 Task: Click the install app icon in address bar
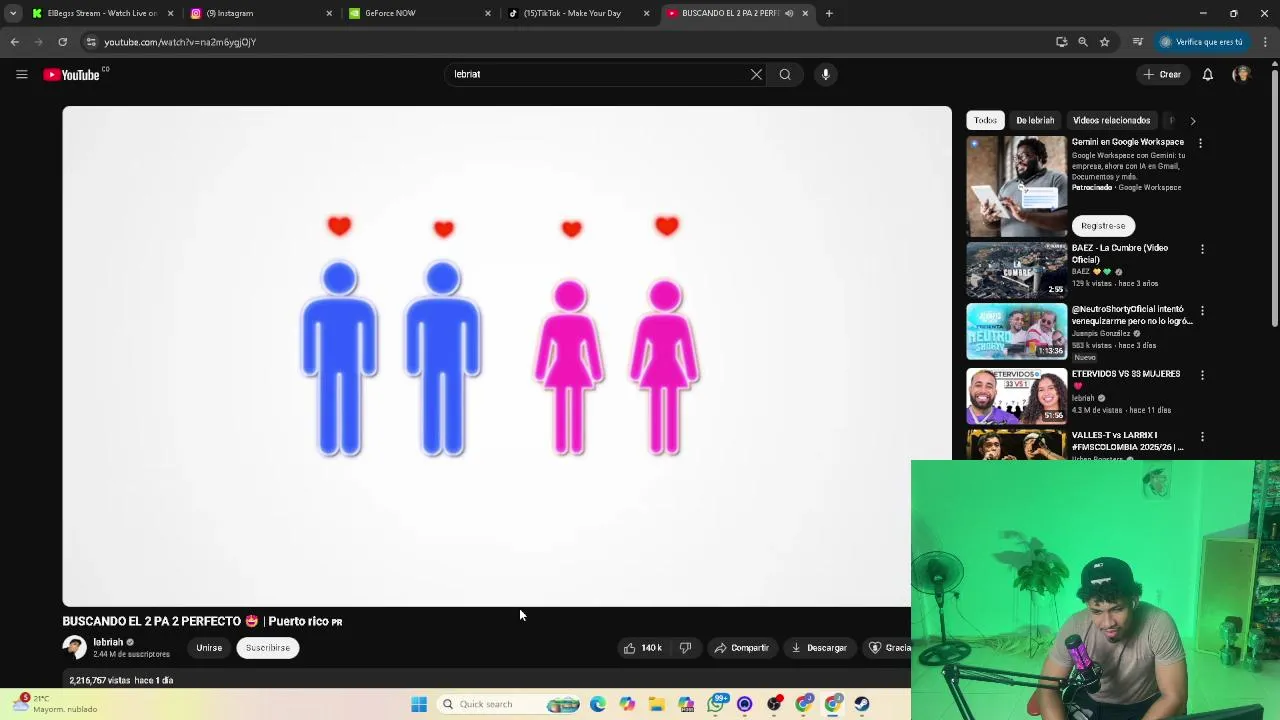coord(1061,42)
